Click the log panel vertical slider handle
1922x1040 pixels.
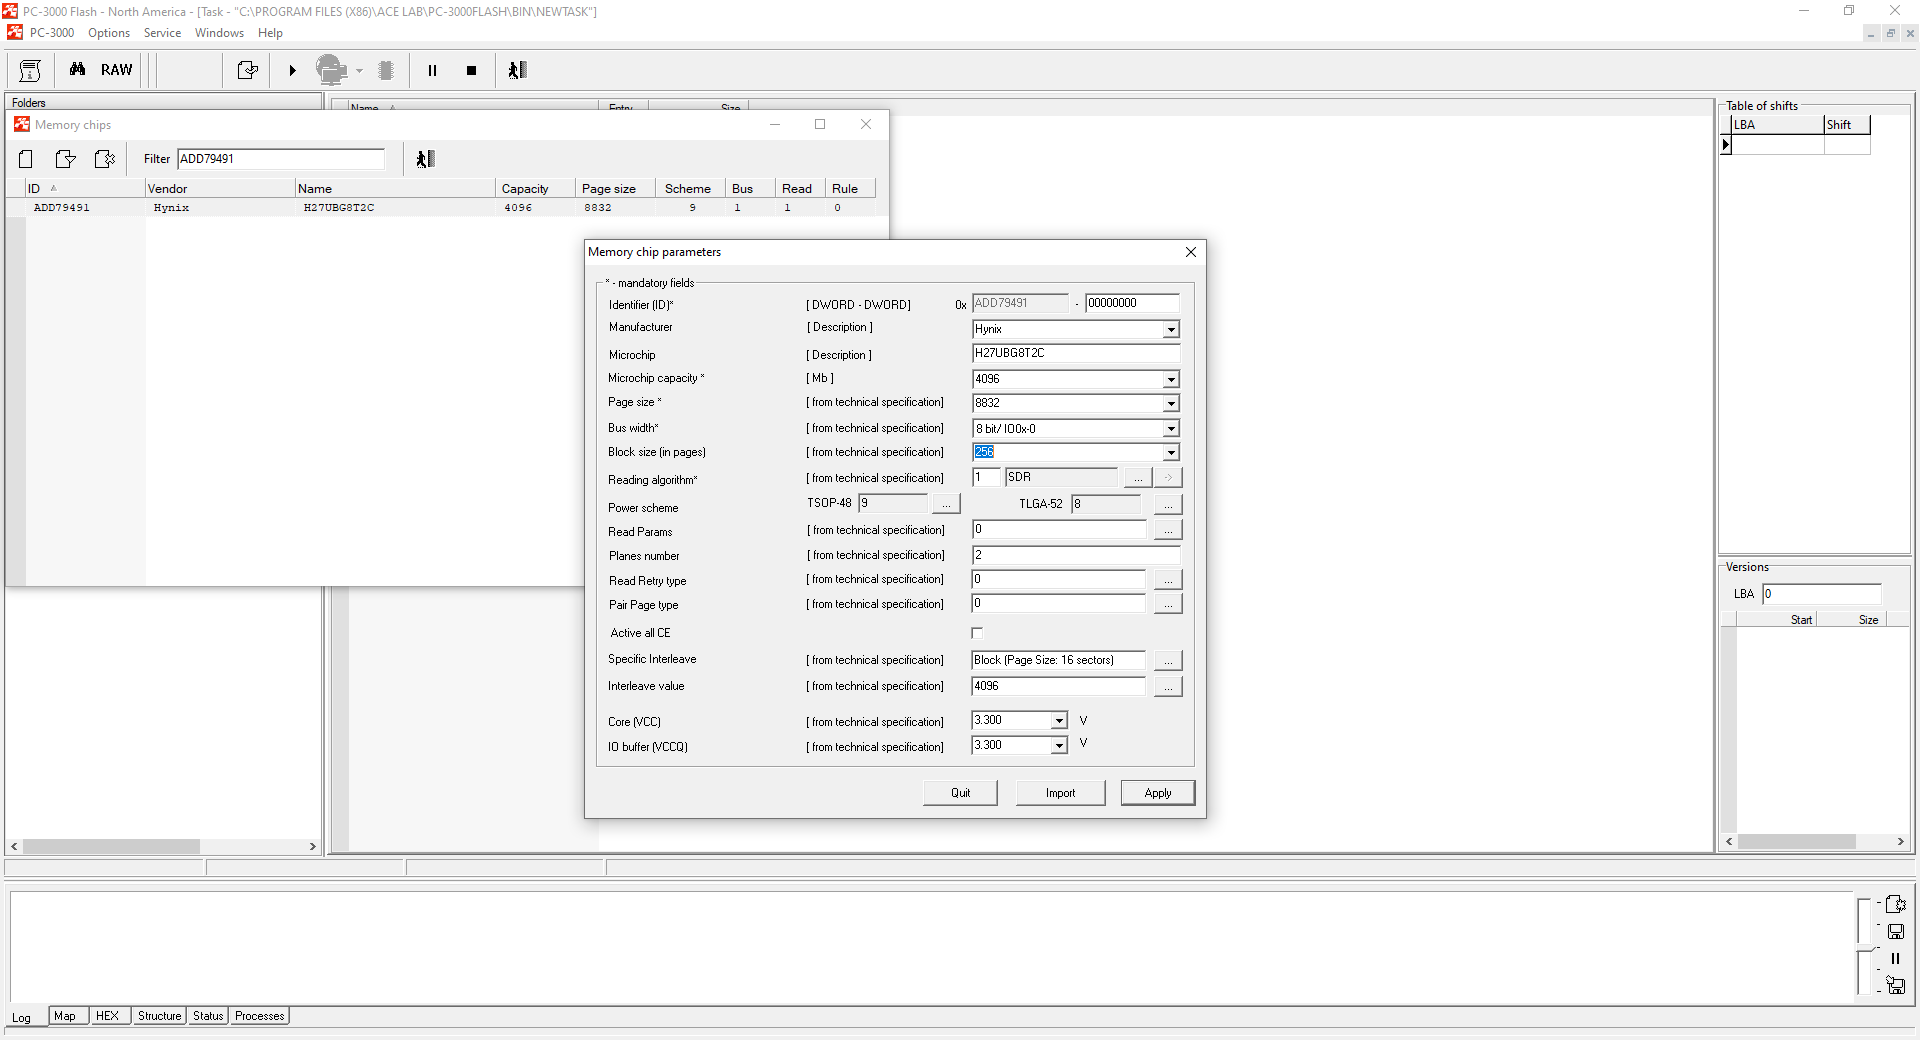[x=1863, y=945]
